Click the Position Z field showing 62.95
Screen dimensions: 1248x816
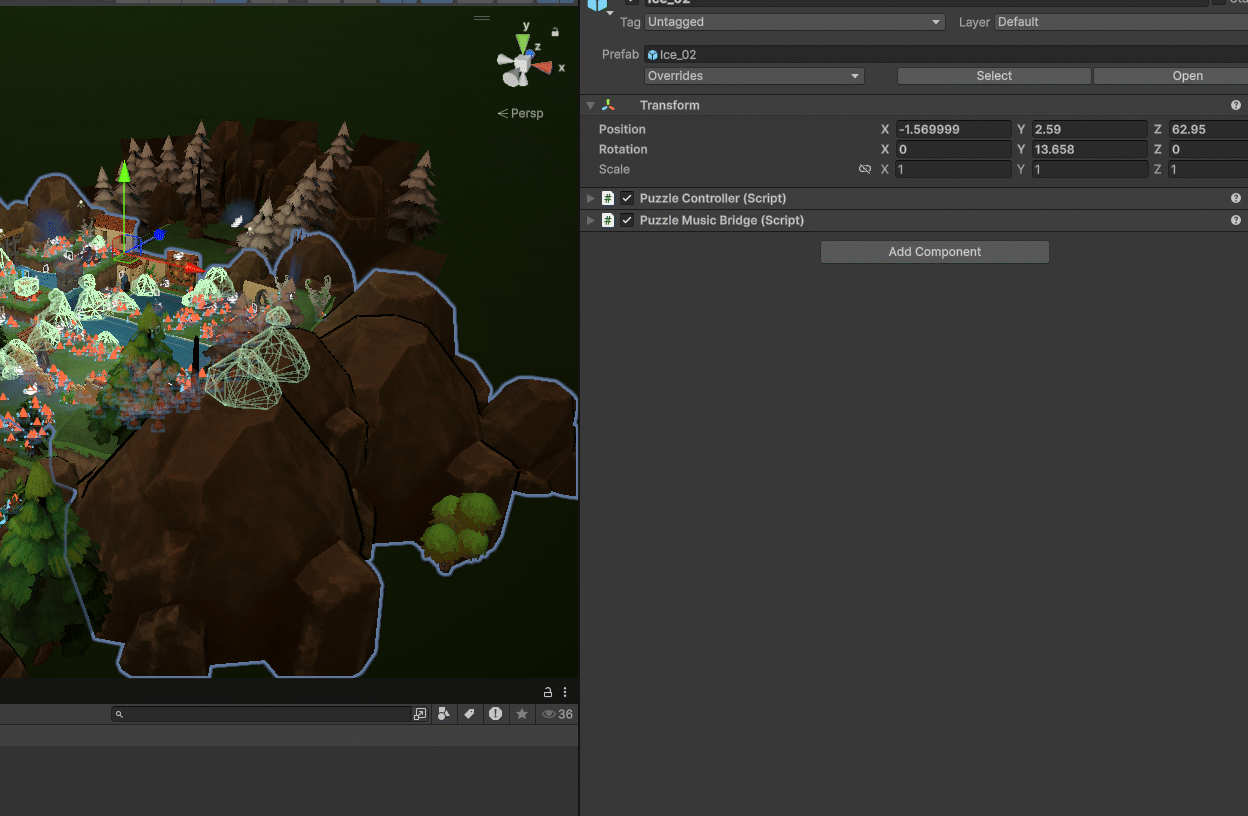[1209, 129]
